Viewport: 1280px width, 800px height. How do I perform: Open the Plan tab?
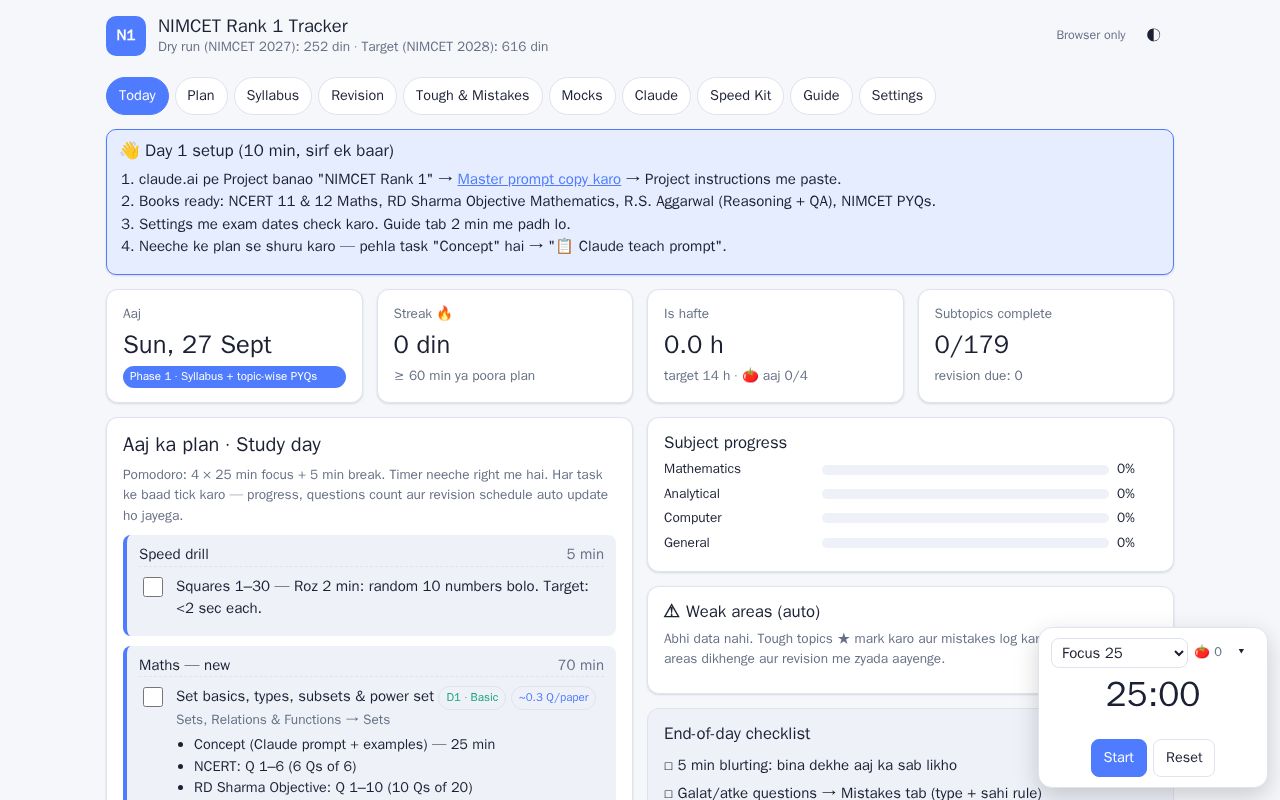[201, 96]
